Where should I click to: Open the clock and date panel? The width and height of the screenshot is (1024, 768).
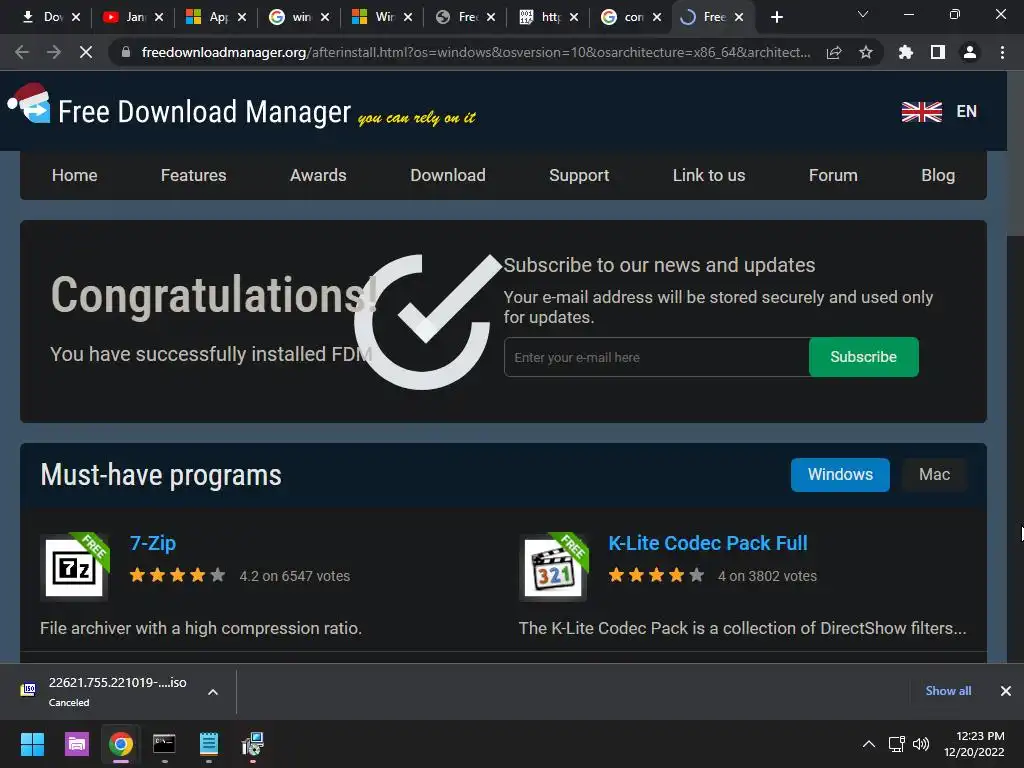click(974, 744)
